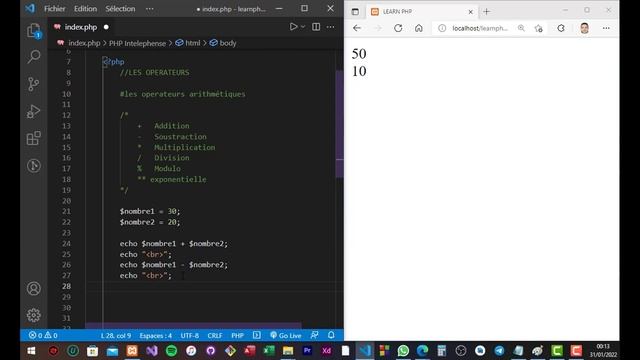This screenshot has width=640, height=360.
Task: Change file encoding UTF-8 in status bar
Action: click(190, 336)
